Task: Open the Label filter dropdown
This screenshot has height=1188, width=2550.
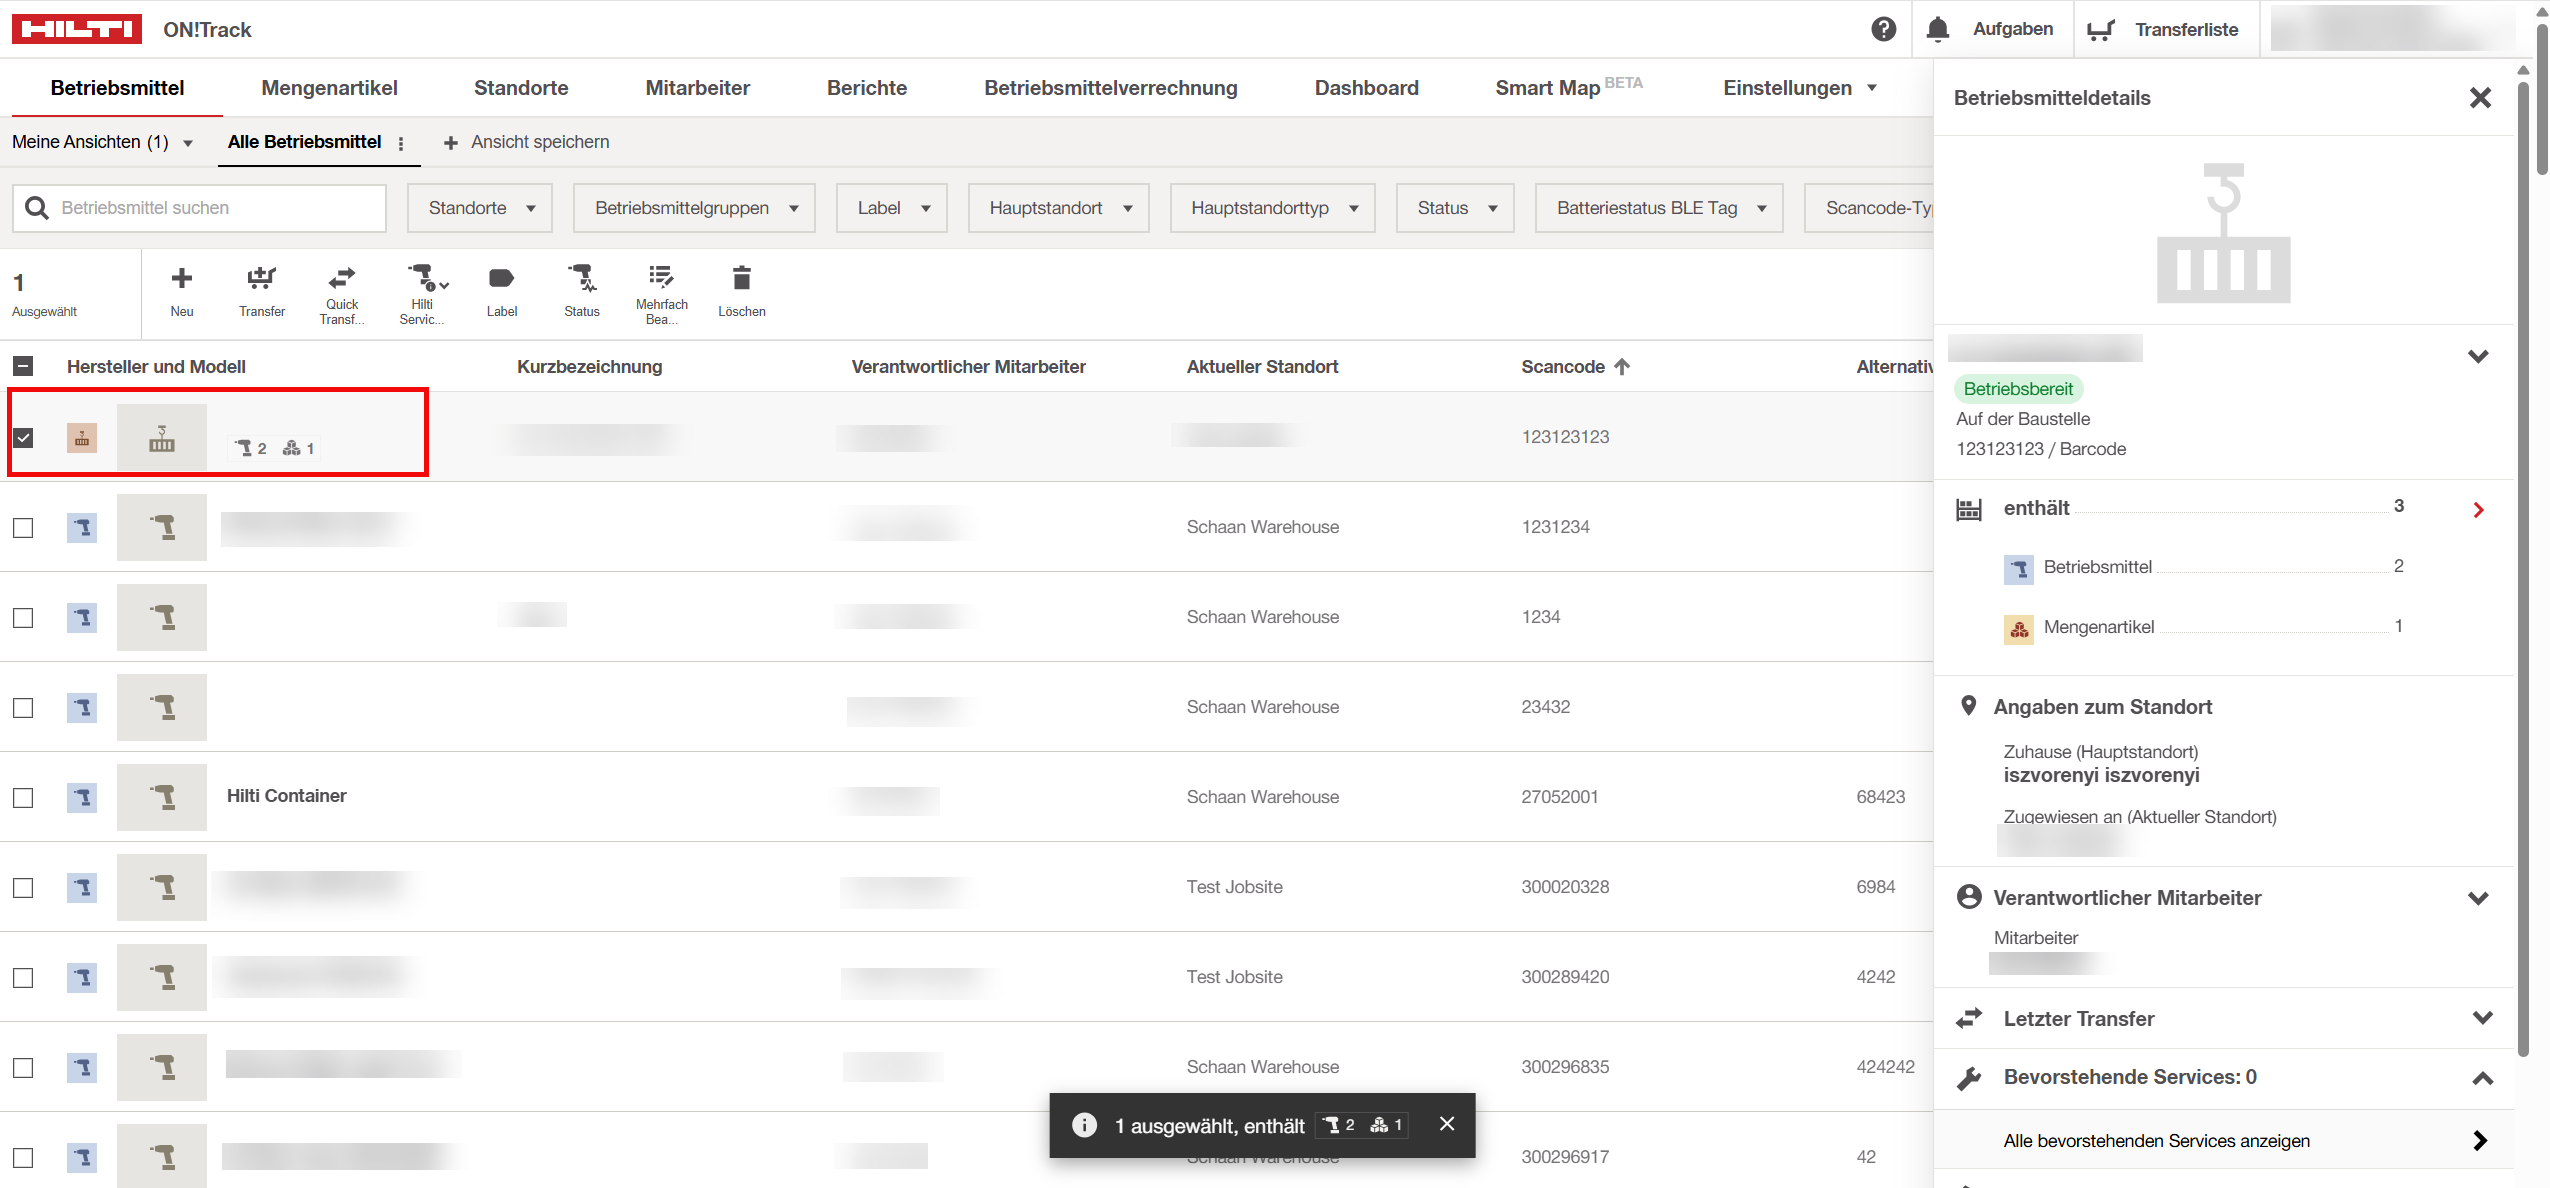Action: [x=892, y=208]
